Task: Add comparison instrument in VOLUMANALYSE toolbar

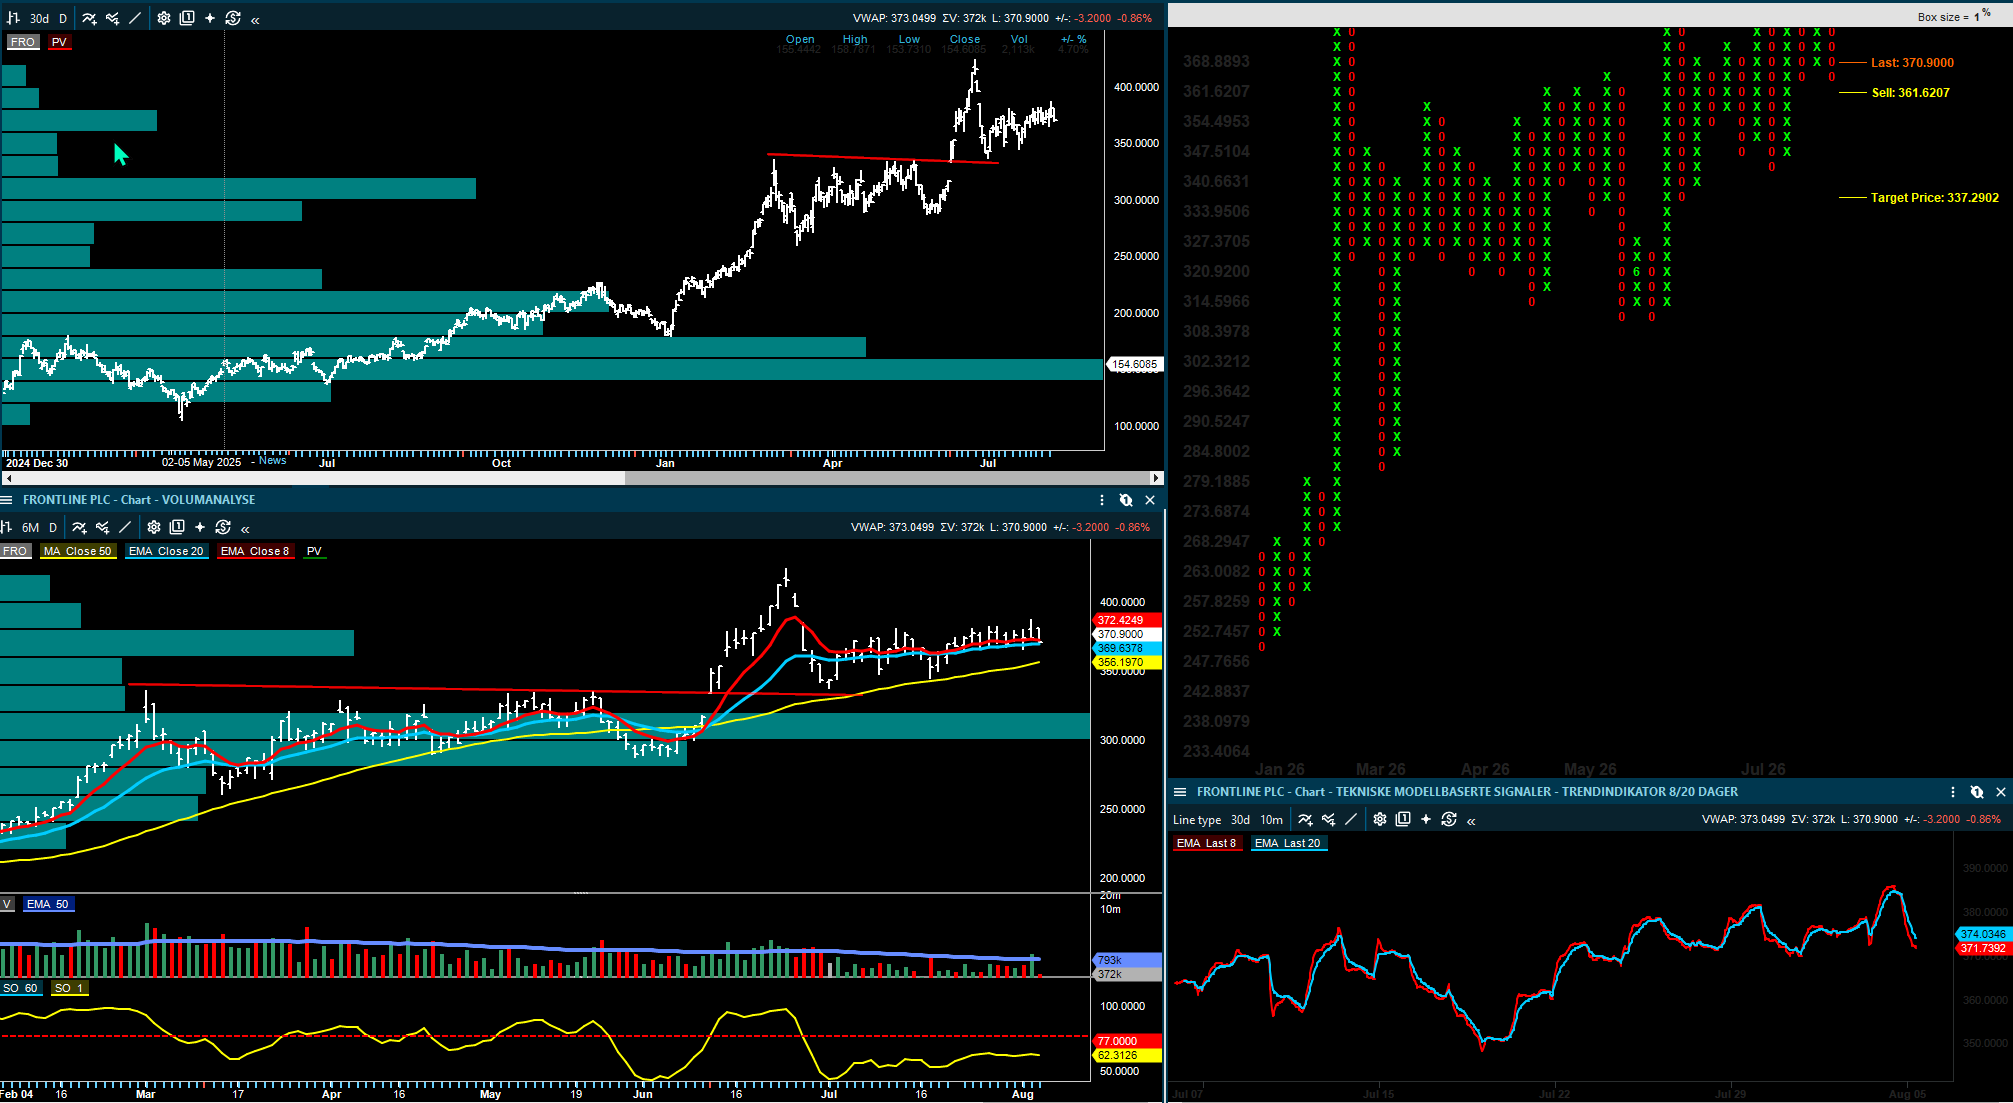Action: point(102,527)
